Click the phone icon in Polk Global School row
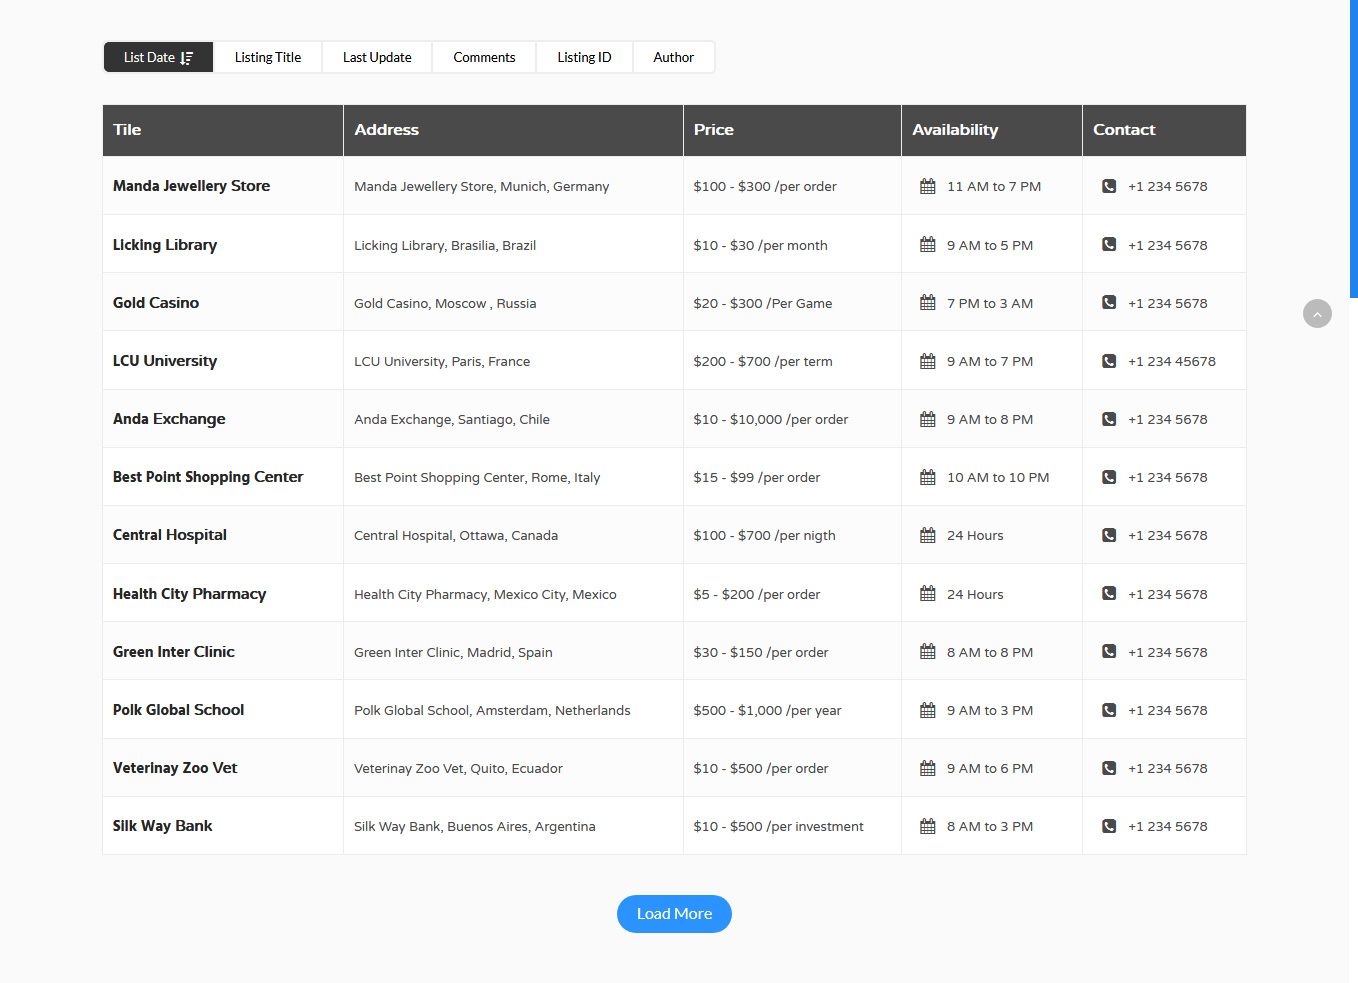 coord(1108,710)
